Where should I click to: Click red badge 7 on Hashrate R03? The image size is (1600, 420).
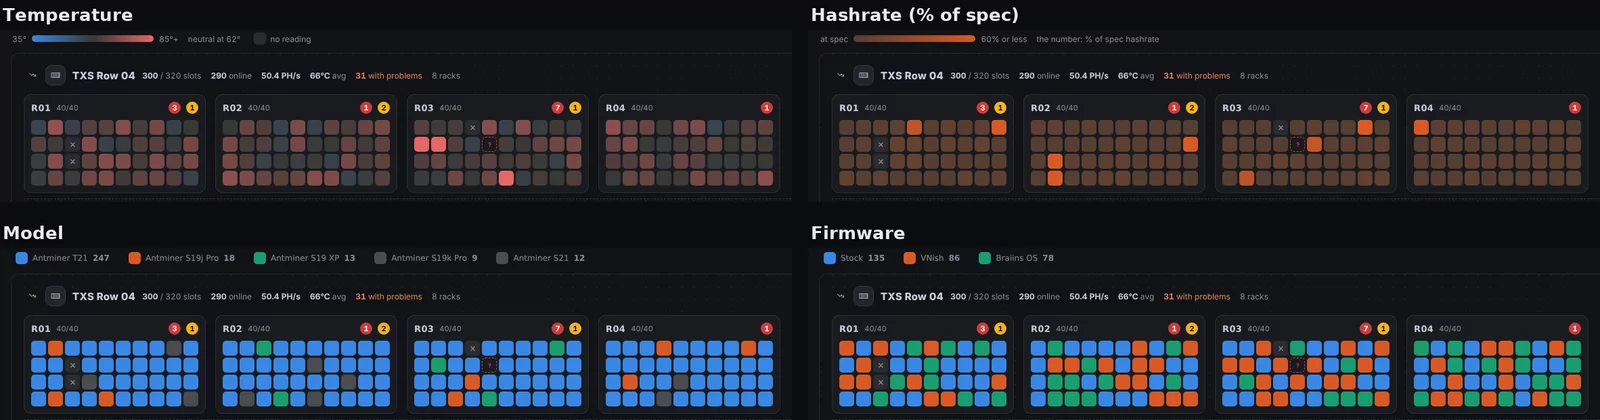click(1365, 108)
